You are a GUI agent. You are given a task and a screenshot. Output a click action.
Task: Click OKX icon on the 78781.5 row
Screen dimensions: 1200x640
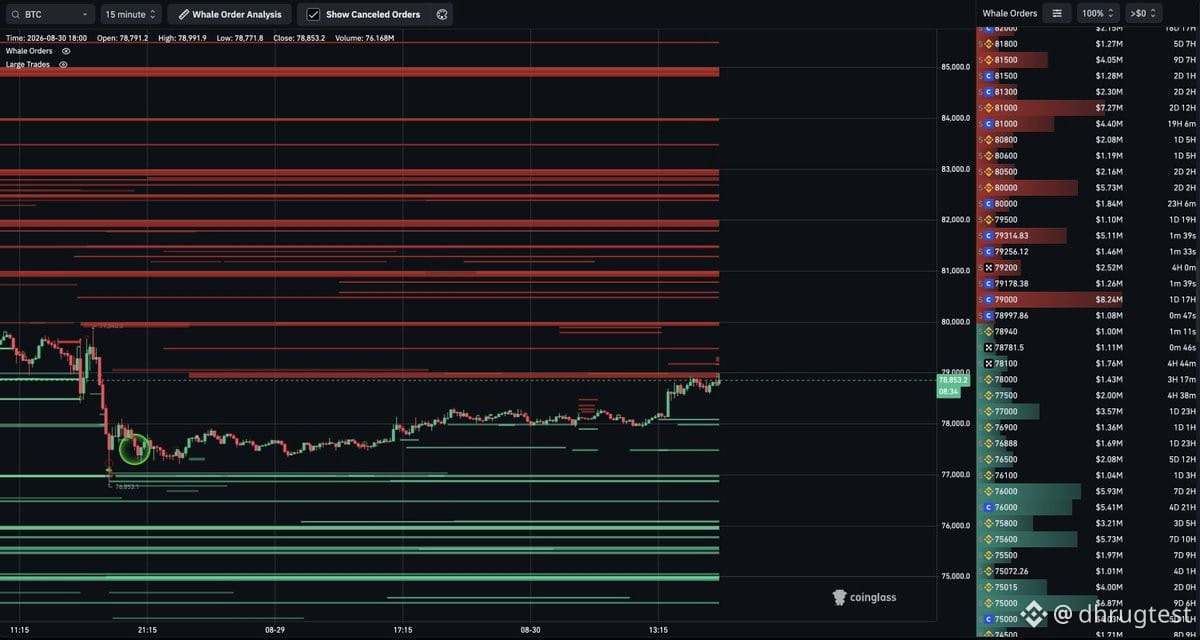click(987, 348)
